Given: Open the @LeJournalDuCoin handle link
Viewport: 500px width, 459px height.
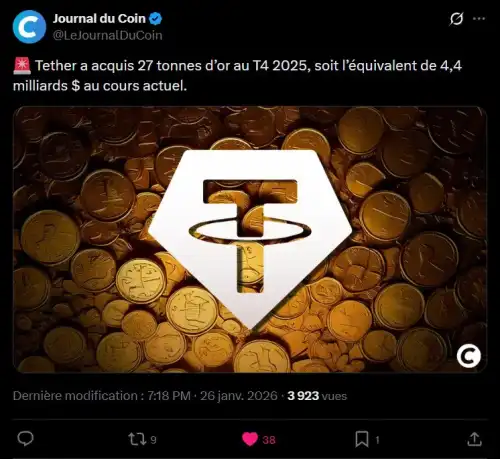Looking at the screenshot, I should (x=108, y=35).
